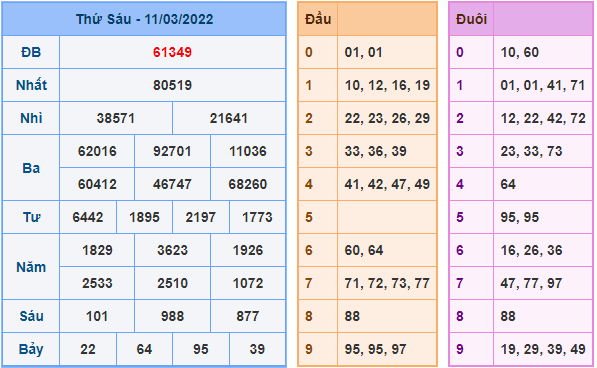Click the number 68260
Screen dimensions: 597x368
click(x=248, y=185)
